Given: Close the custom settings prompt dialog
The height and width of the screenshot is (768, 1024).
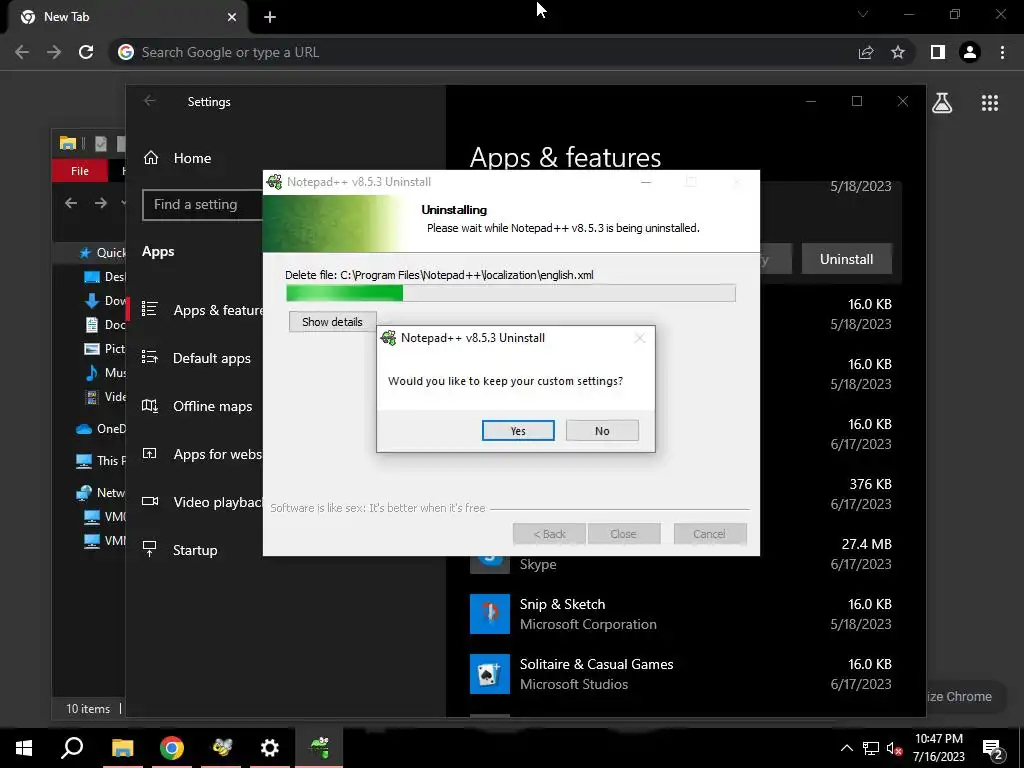Looking at the screenshot, I should 639,338.
